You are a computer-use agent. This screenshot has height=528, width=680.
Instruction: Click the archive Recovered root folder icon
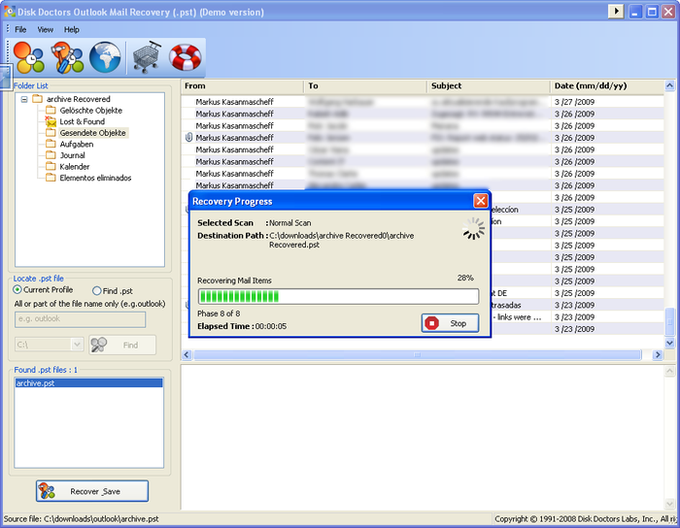(x=38, y=99)
